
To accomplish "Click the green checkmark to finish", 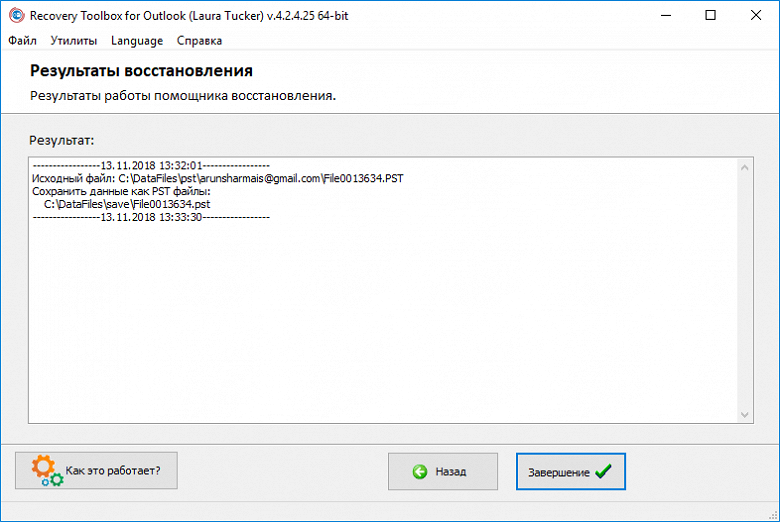I will point(603,472).
